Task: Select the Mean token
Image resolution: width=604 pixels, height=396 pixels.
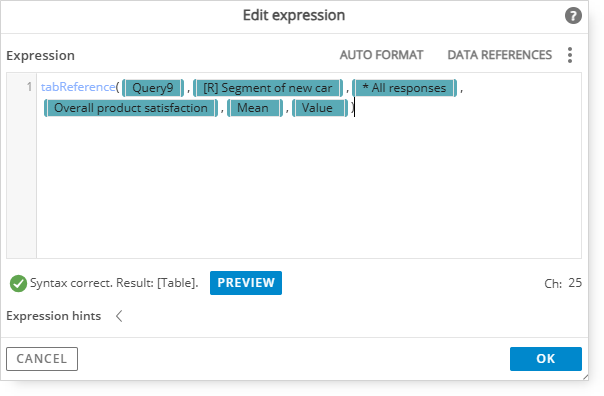Action: click(x=255, y=108)
